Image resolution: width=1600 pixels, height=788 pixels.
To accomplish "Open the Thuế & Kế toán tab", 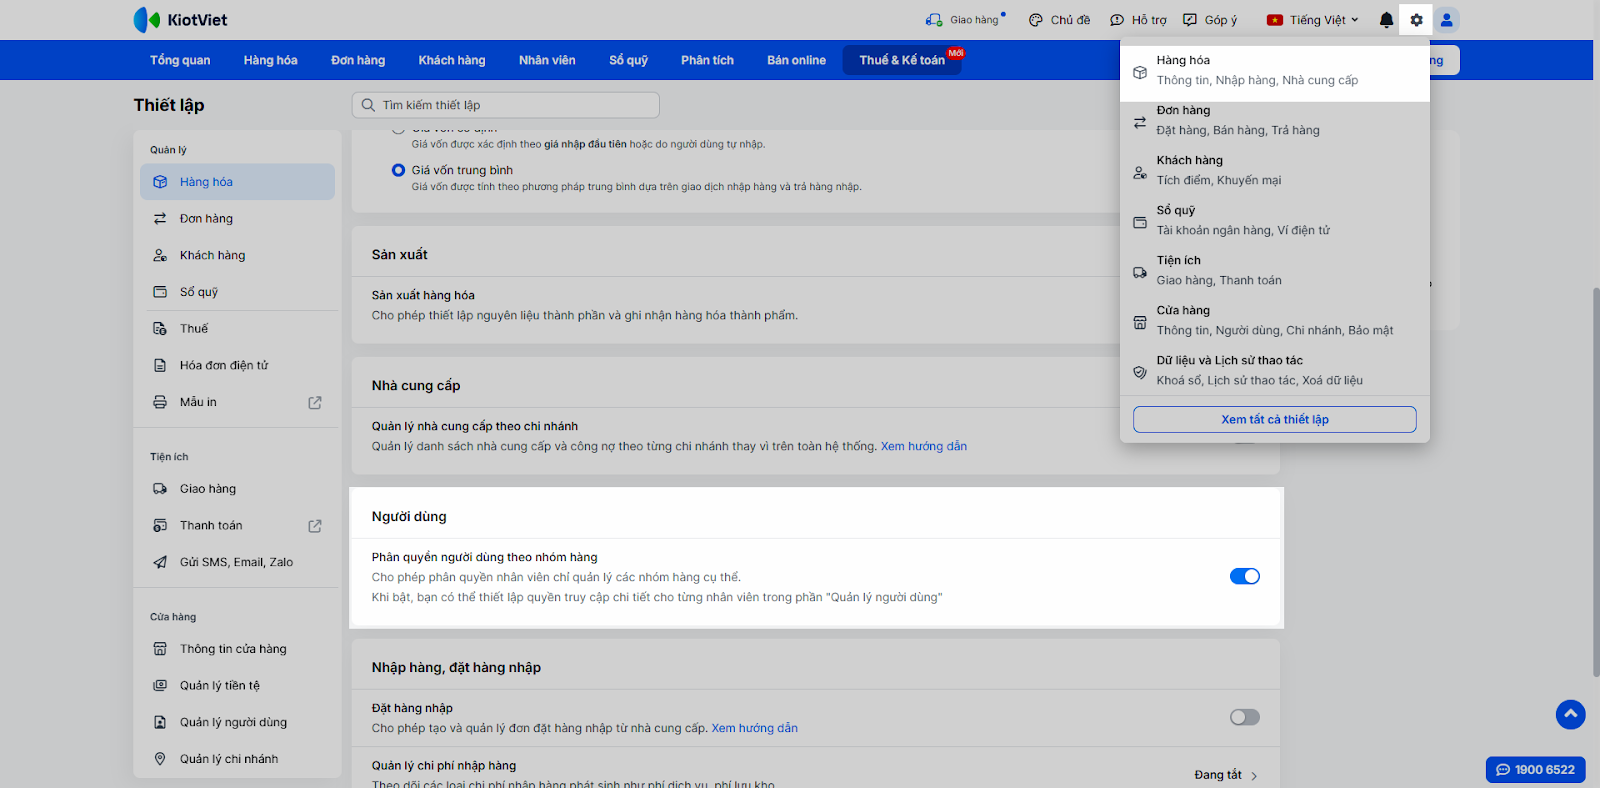I will (x=902, y=60).
